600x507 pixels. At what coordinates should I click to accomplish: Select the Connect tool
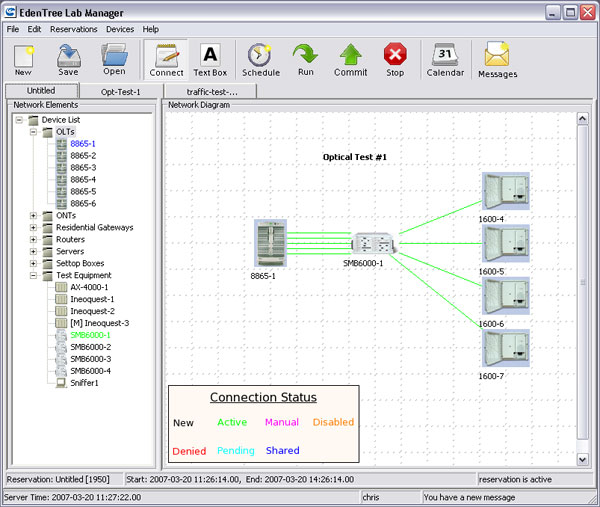[x=166, y=59]
